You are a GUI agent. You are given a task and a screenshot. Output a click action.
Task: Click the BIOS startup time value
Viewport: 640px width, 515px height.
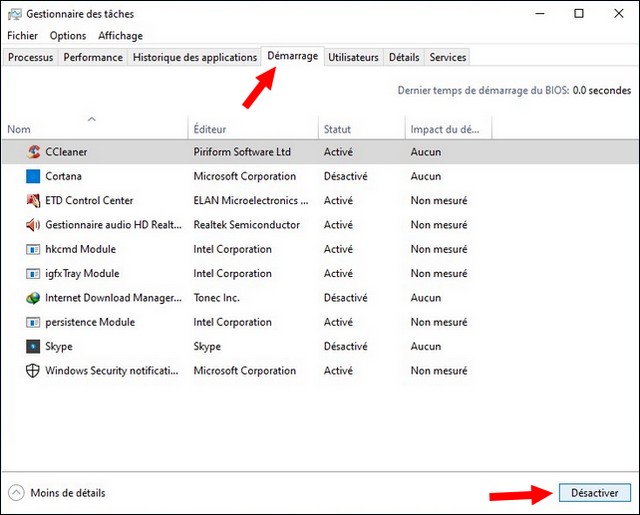point(602,90)
